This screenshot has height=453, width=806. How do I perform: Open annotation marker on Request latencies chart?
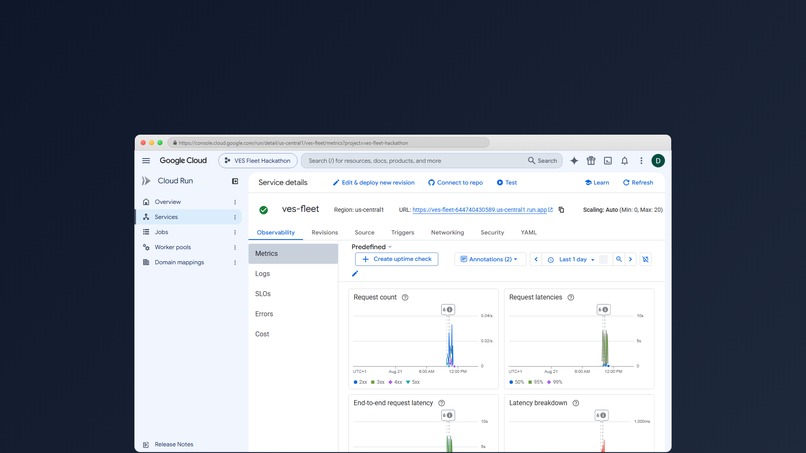(603, 310)
